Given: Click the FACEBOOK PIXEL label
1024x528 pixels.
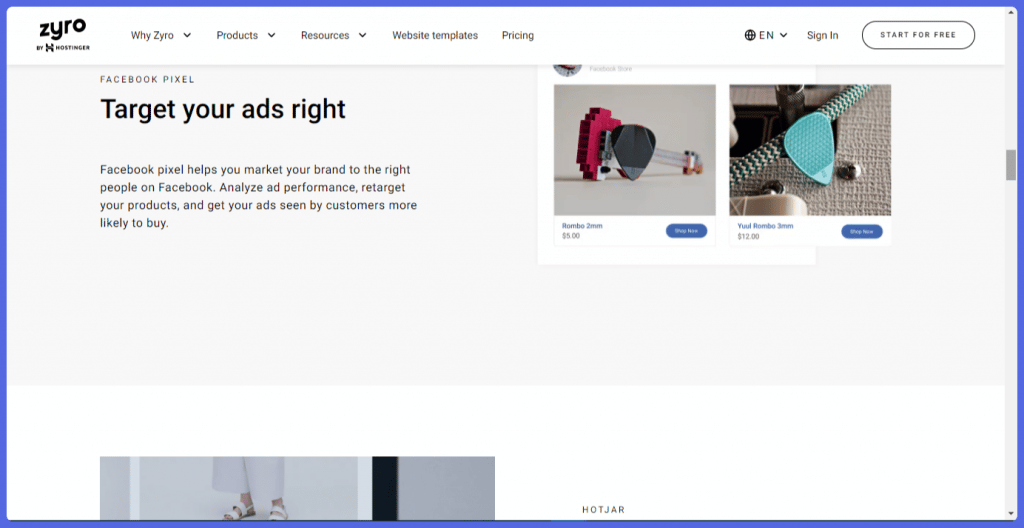Looking at the screenshot, I should [148, 80].
